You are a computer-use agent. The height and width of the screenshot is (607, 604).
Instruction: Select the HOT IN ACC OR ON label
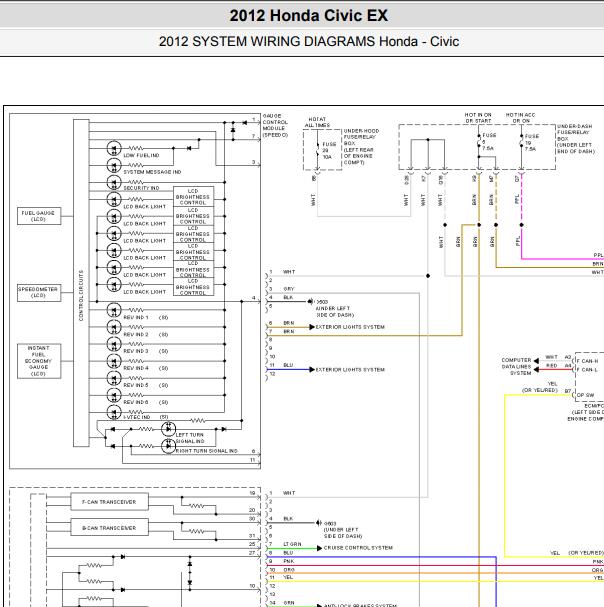(x=521, y=118)
